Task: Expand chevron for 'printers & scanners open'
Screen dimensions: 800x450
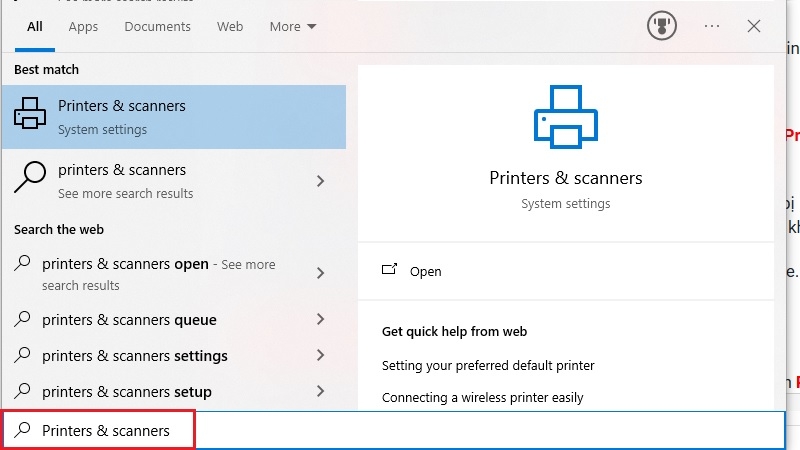Action: [x=320, y=273]
